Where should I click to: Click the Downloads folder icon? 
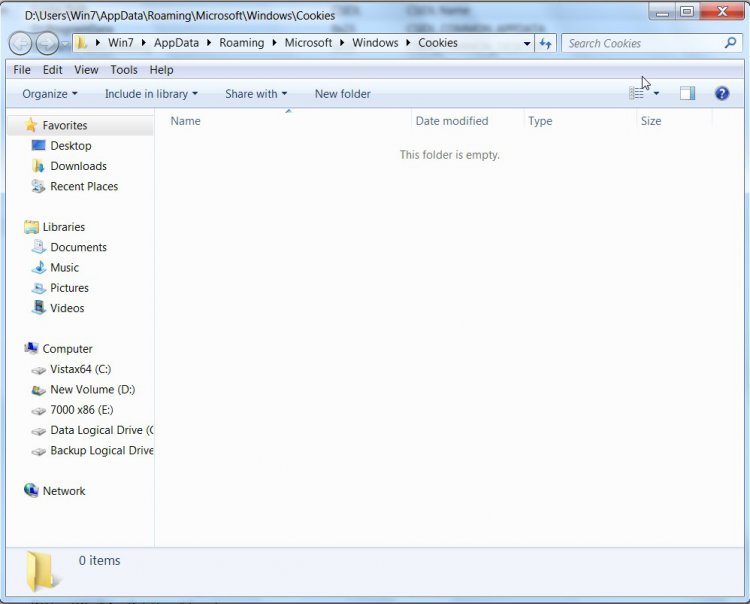pyautogui.click(x=38, y=166)
